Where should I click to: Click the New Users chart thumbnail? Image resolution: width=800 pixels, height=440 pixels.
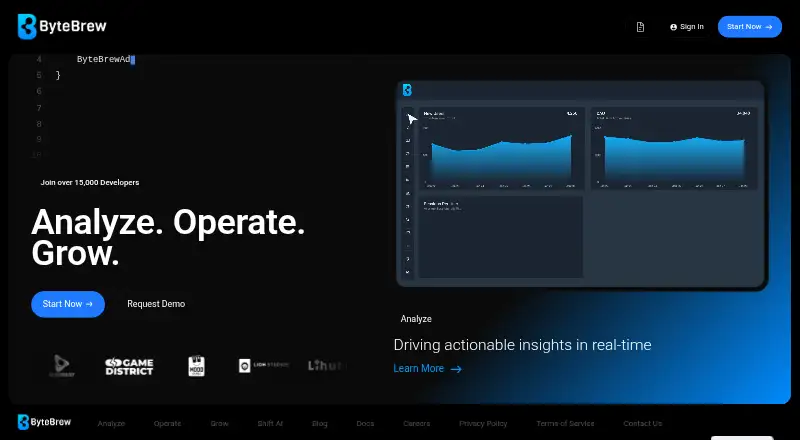[x=502, y=149]
